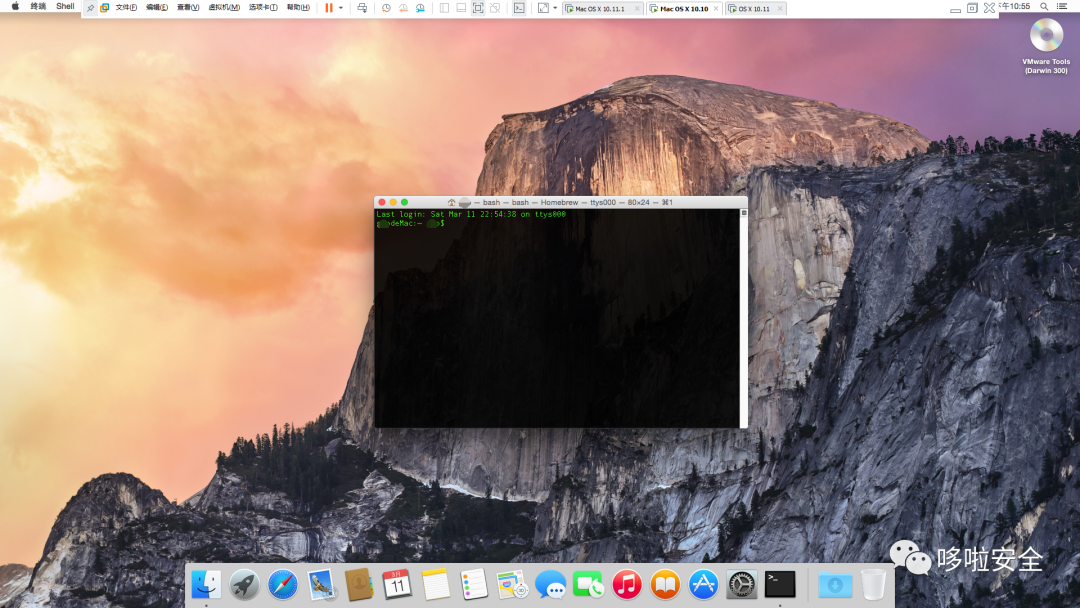
Task: Open the VMware Tools disc on desktop
Action: click(1046, 34)
